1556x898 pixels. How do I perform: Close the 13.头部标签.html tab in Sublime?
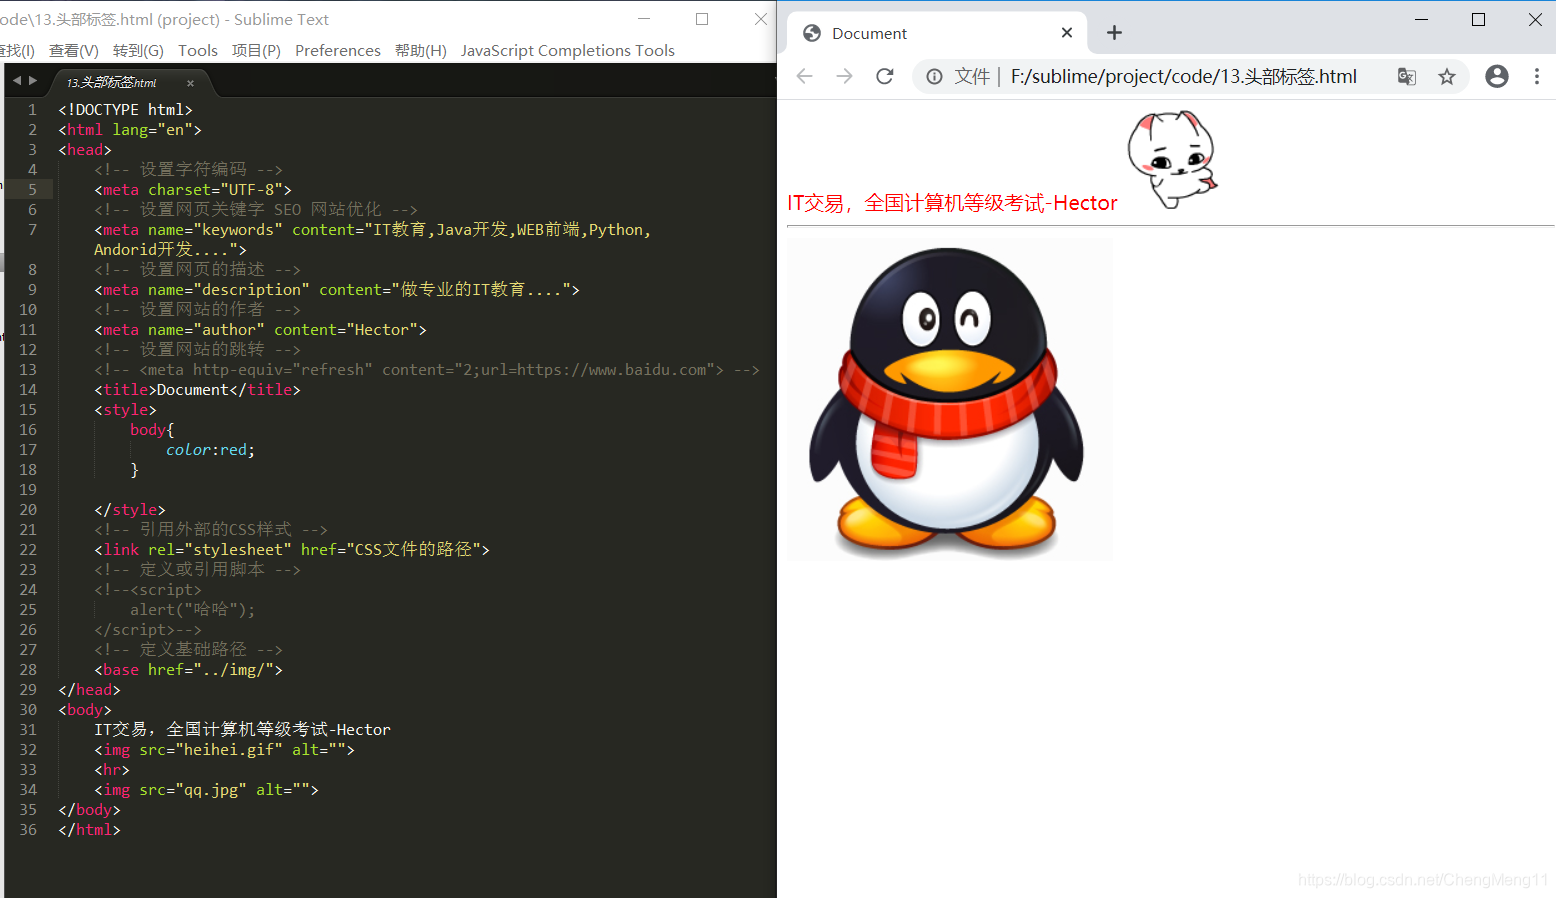coord(190,83)
